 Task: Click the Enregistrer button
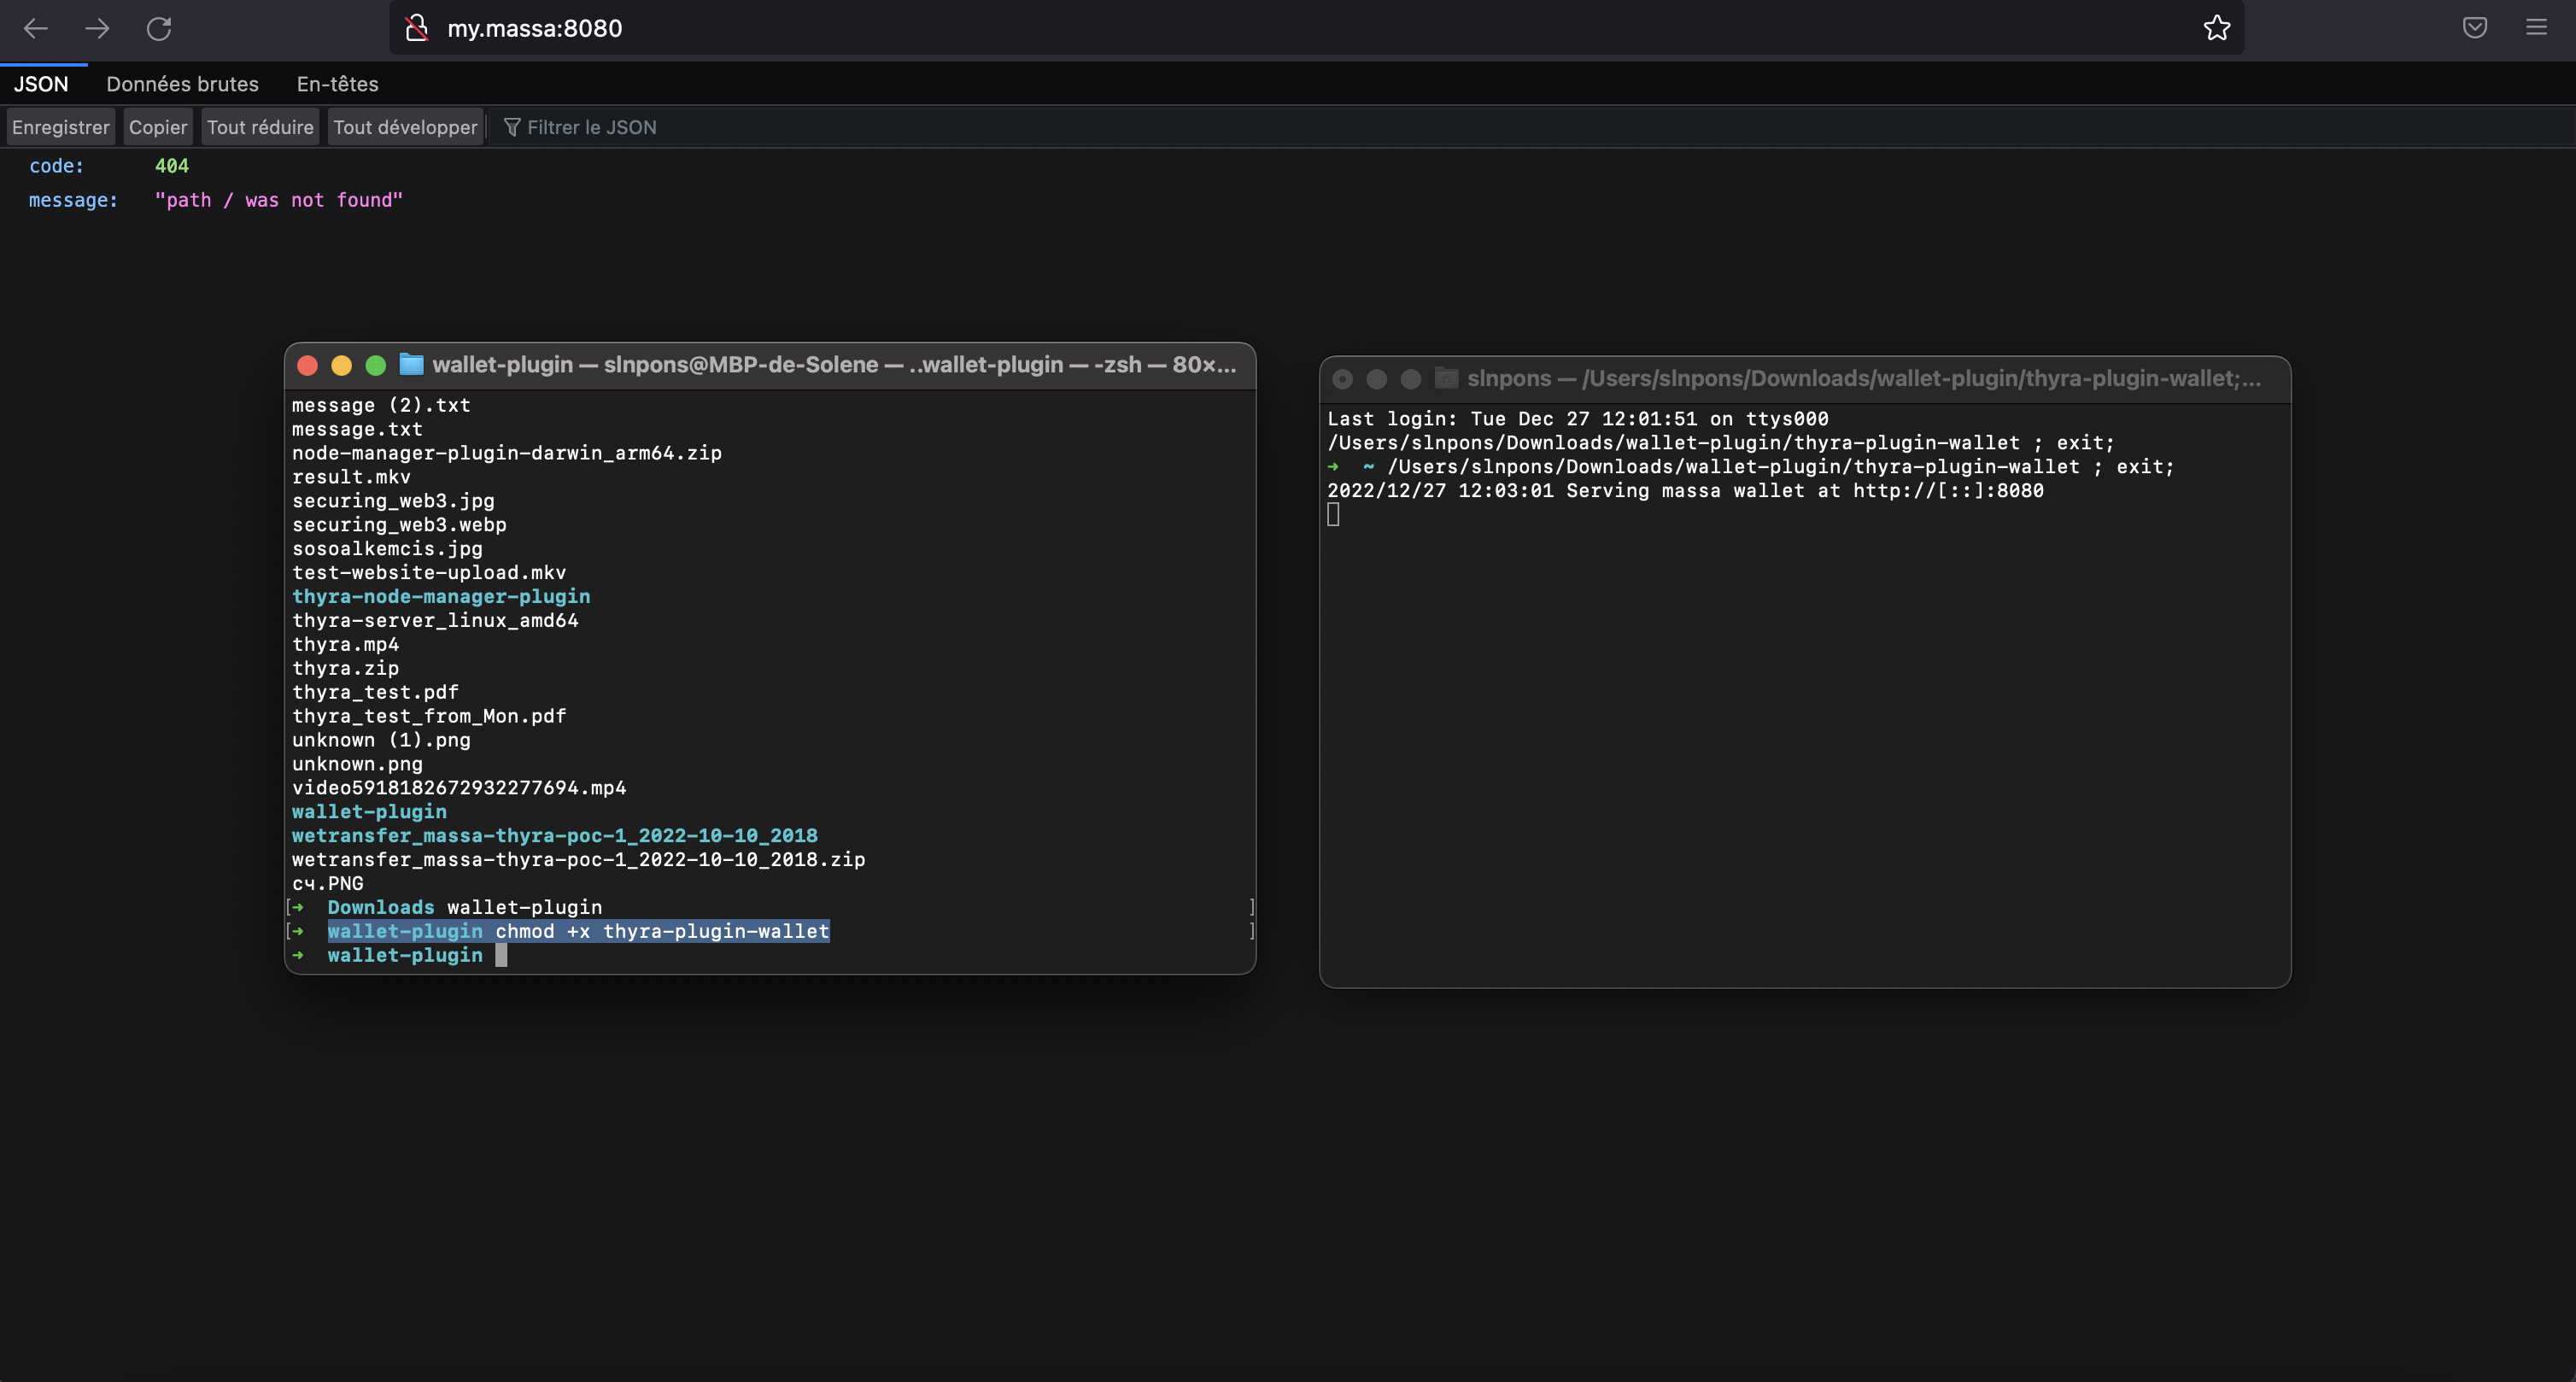60,127
